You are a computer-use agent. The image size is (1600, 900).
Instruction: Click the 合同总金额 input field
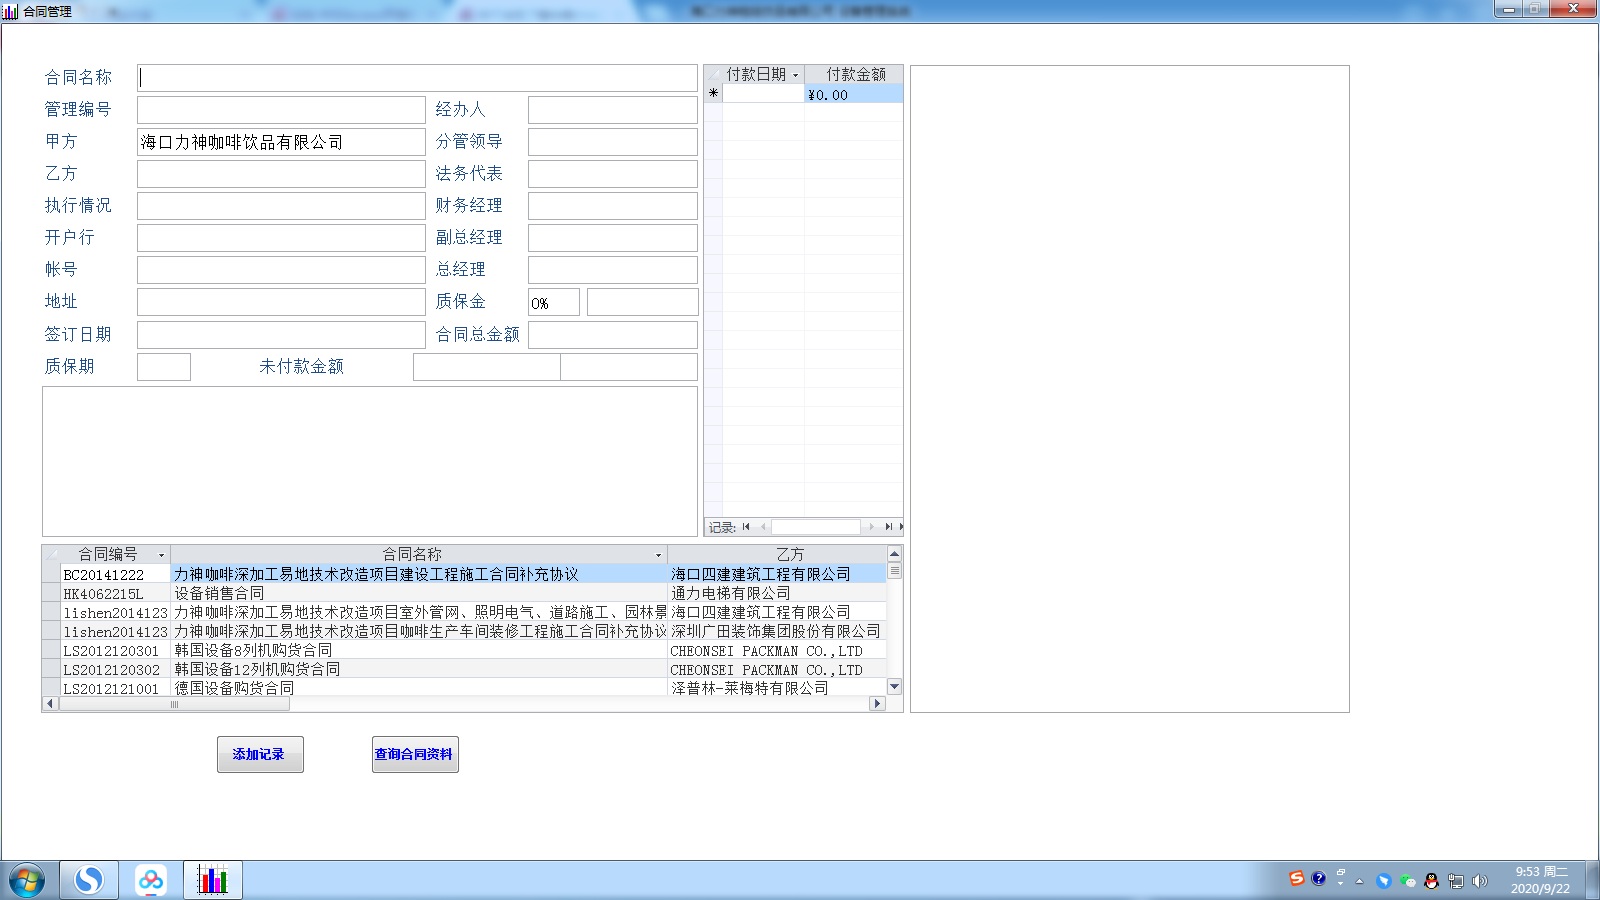pos(613,335)
